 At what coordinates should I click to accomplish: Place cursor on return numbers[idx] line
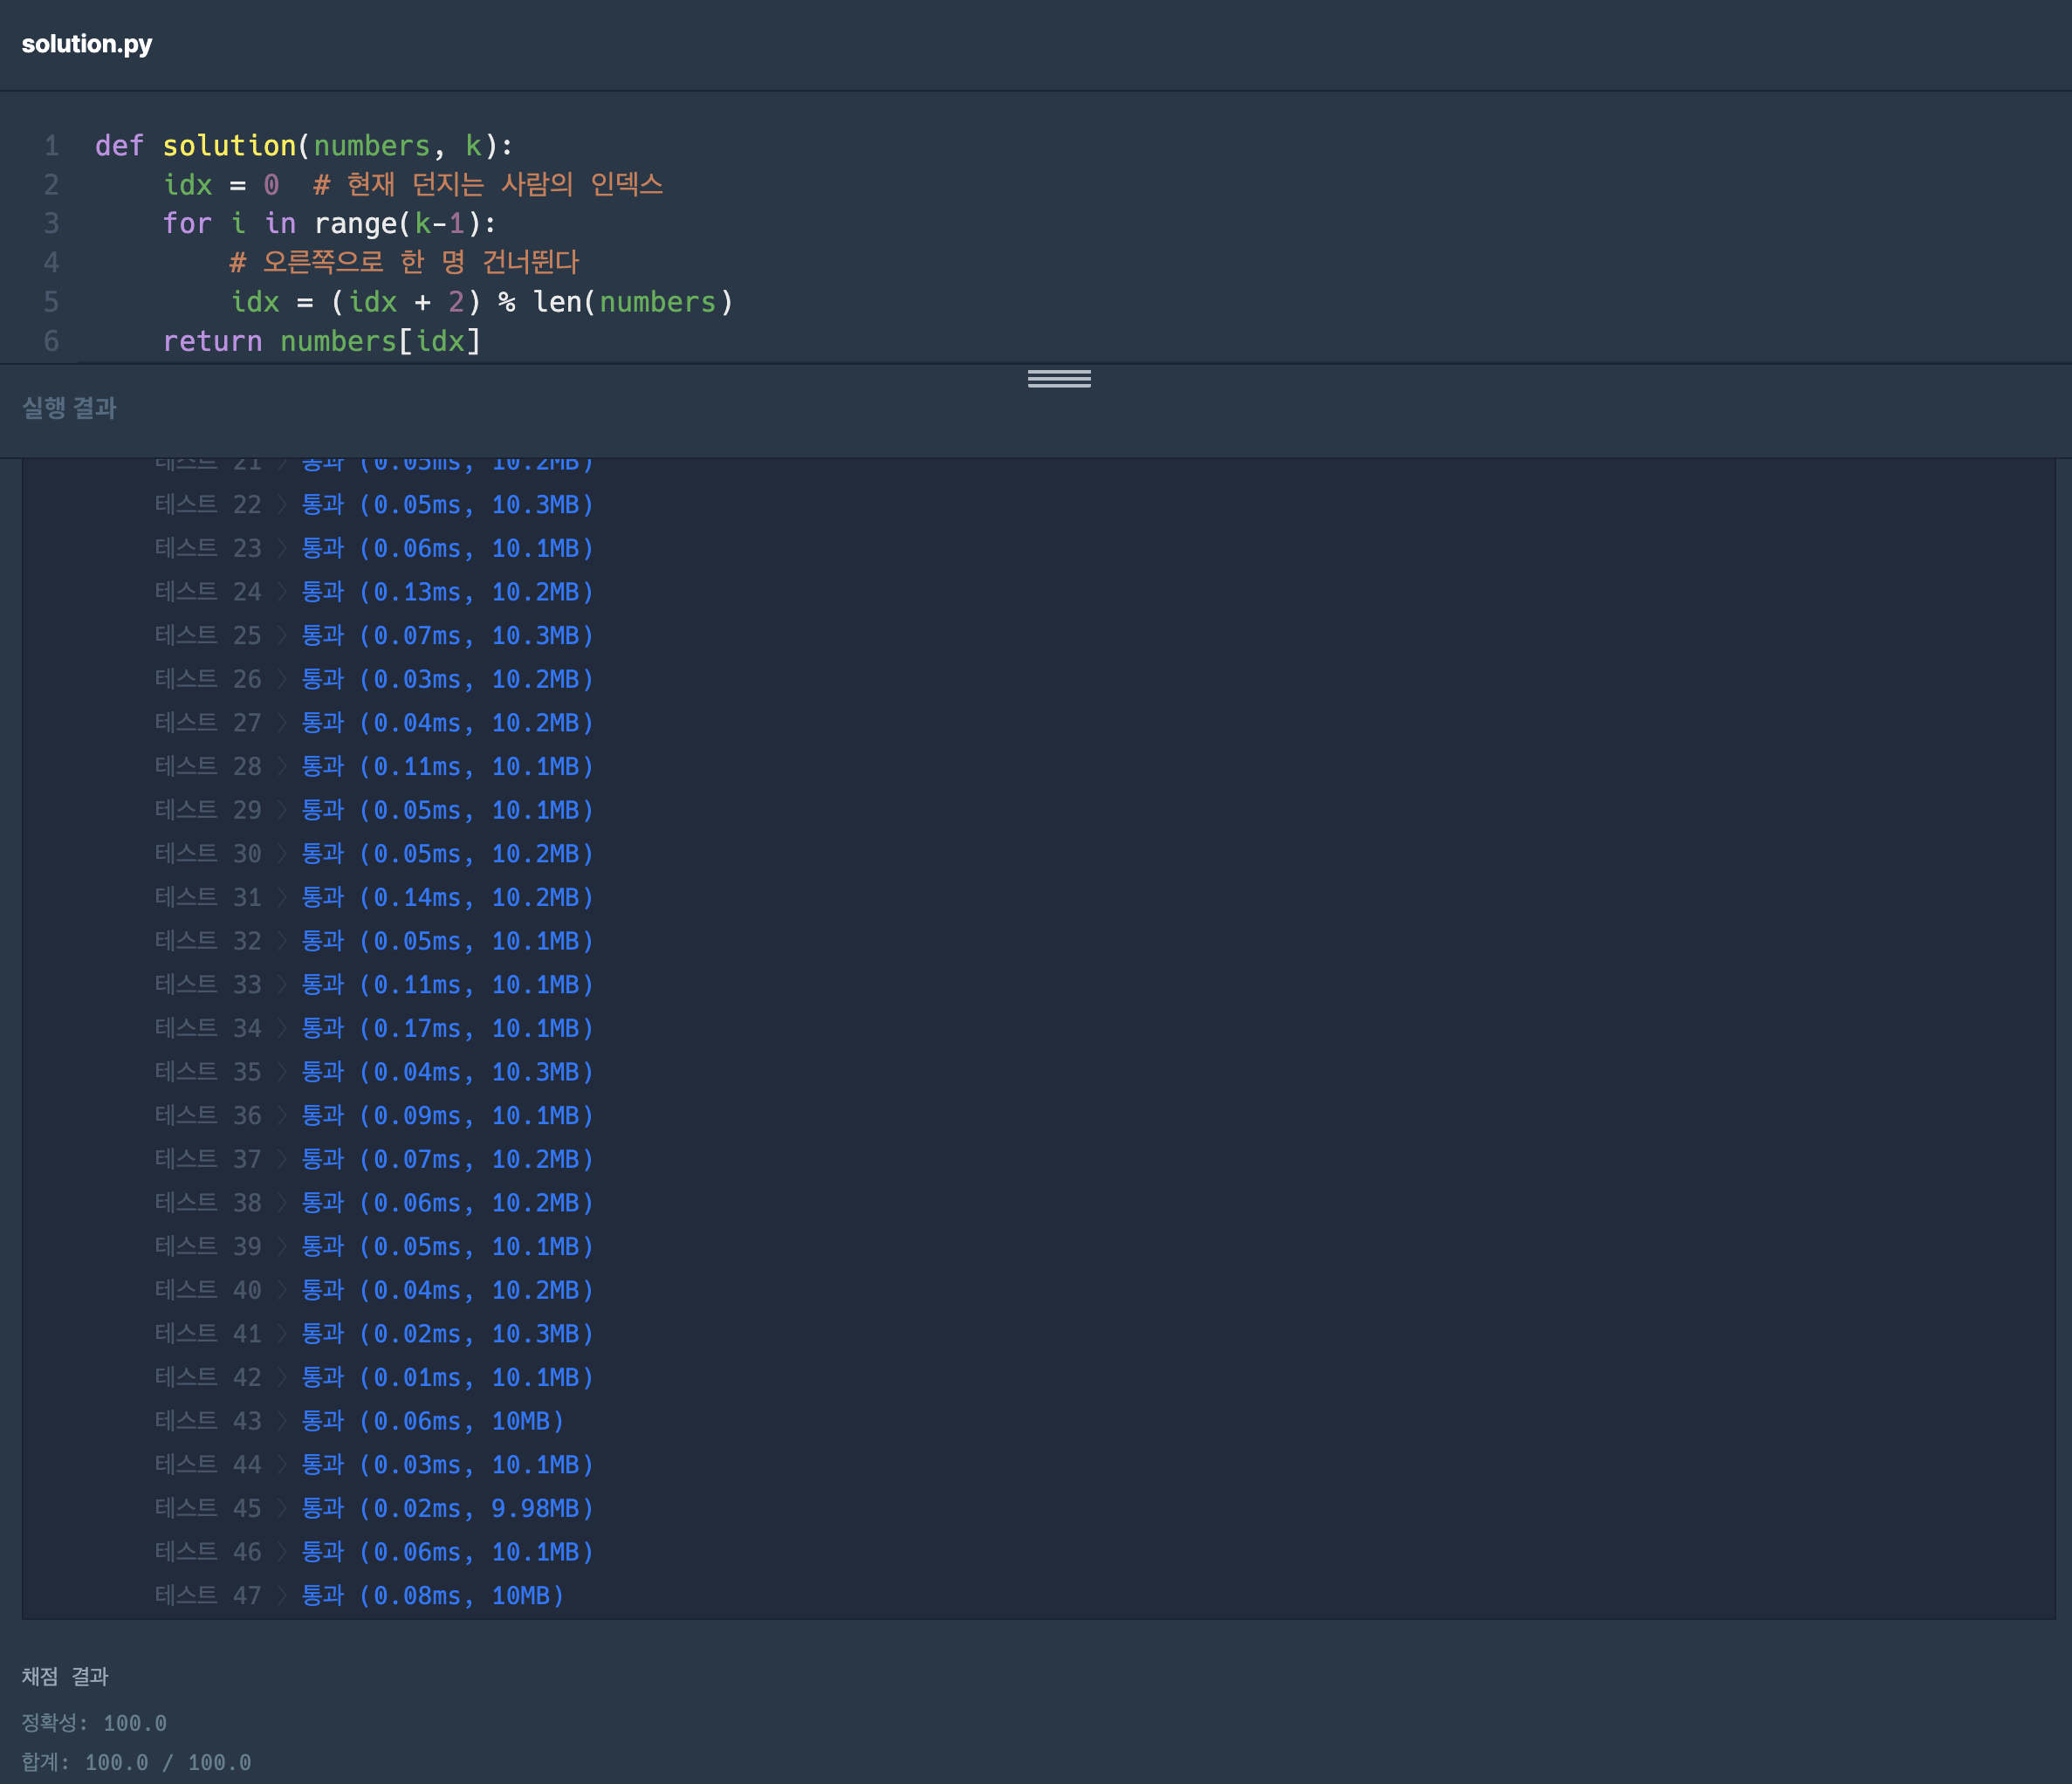pos(321,341)
